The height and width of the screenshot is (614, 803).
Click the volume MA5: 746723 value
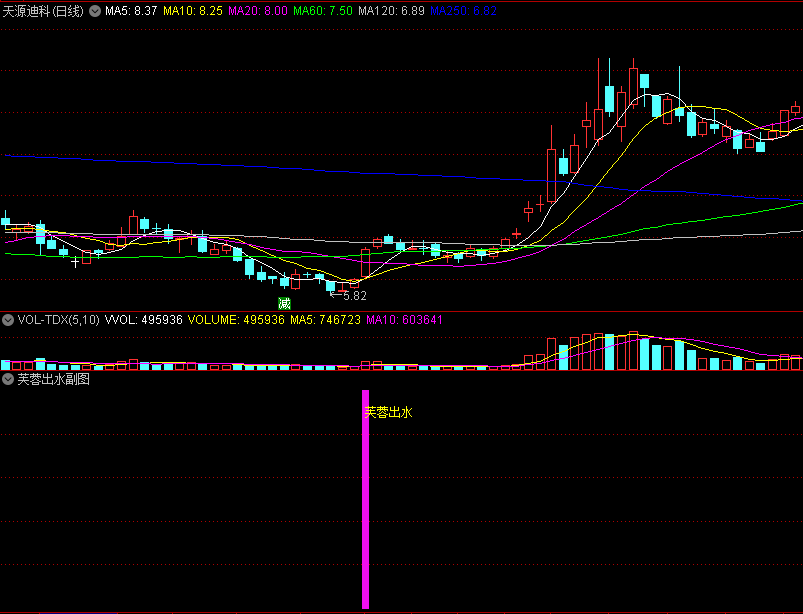point(325,320)
